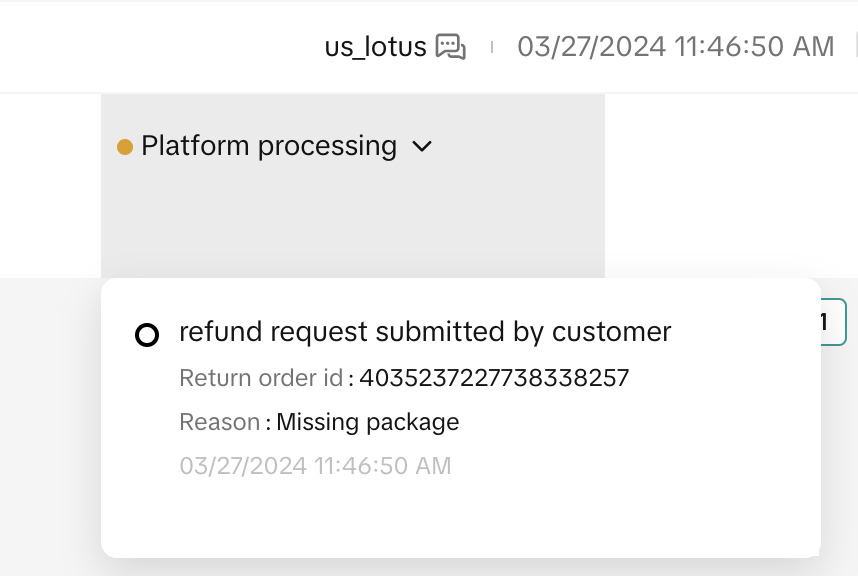
Task: Click the hollow circle timeline marker
Action: (147, 335)
